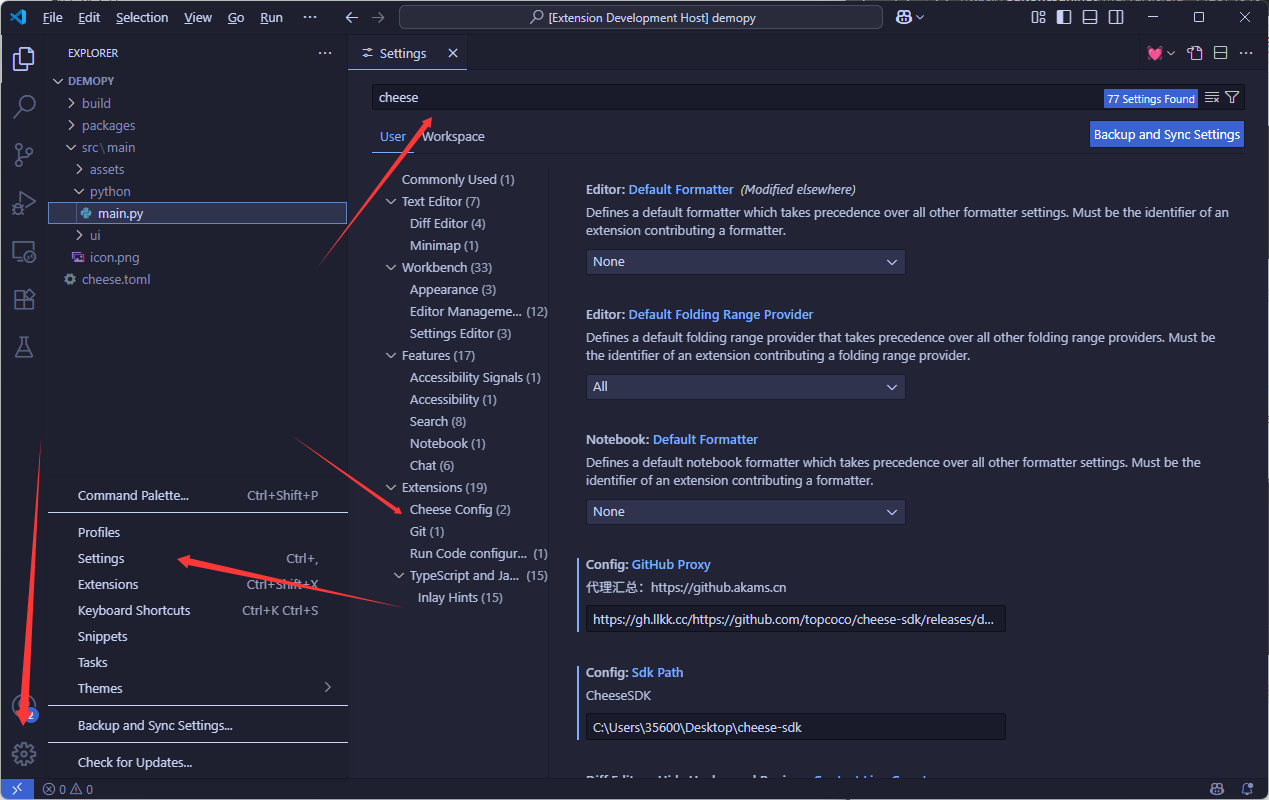The height and width of the screenshot is (800, 1269).
Task: Select Cheese Config (2) in settings tree
Action: (x=460, y=509)
